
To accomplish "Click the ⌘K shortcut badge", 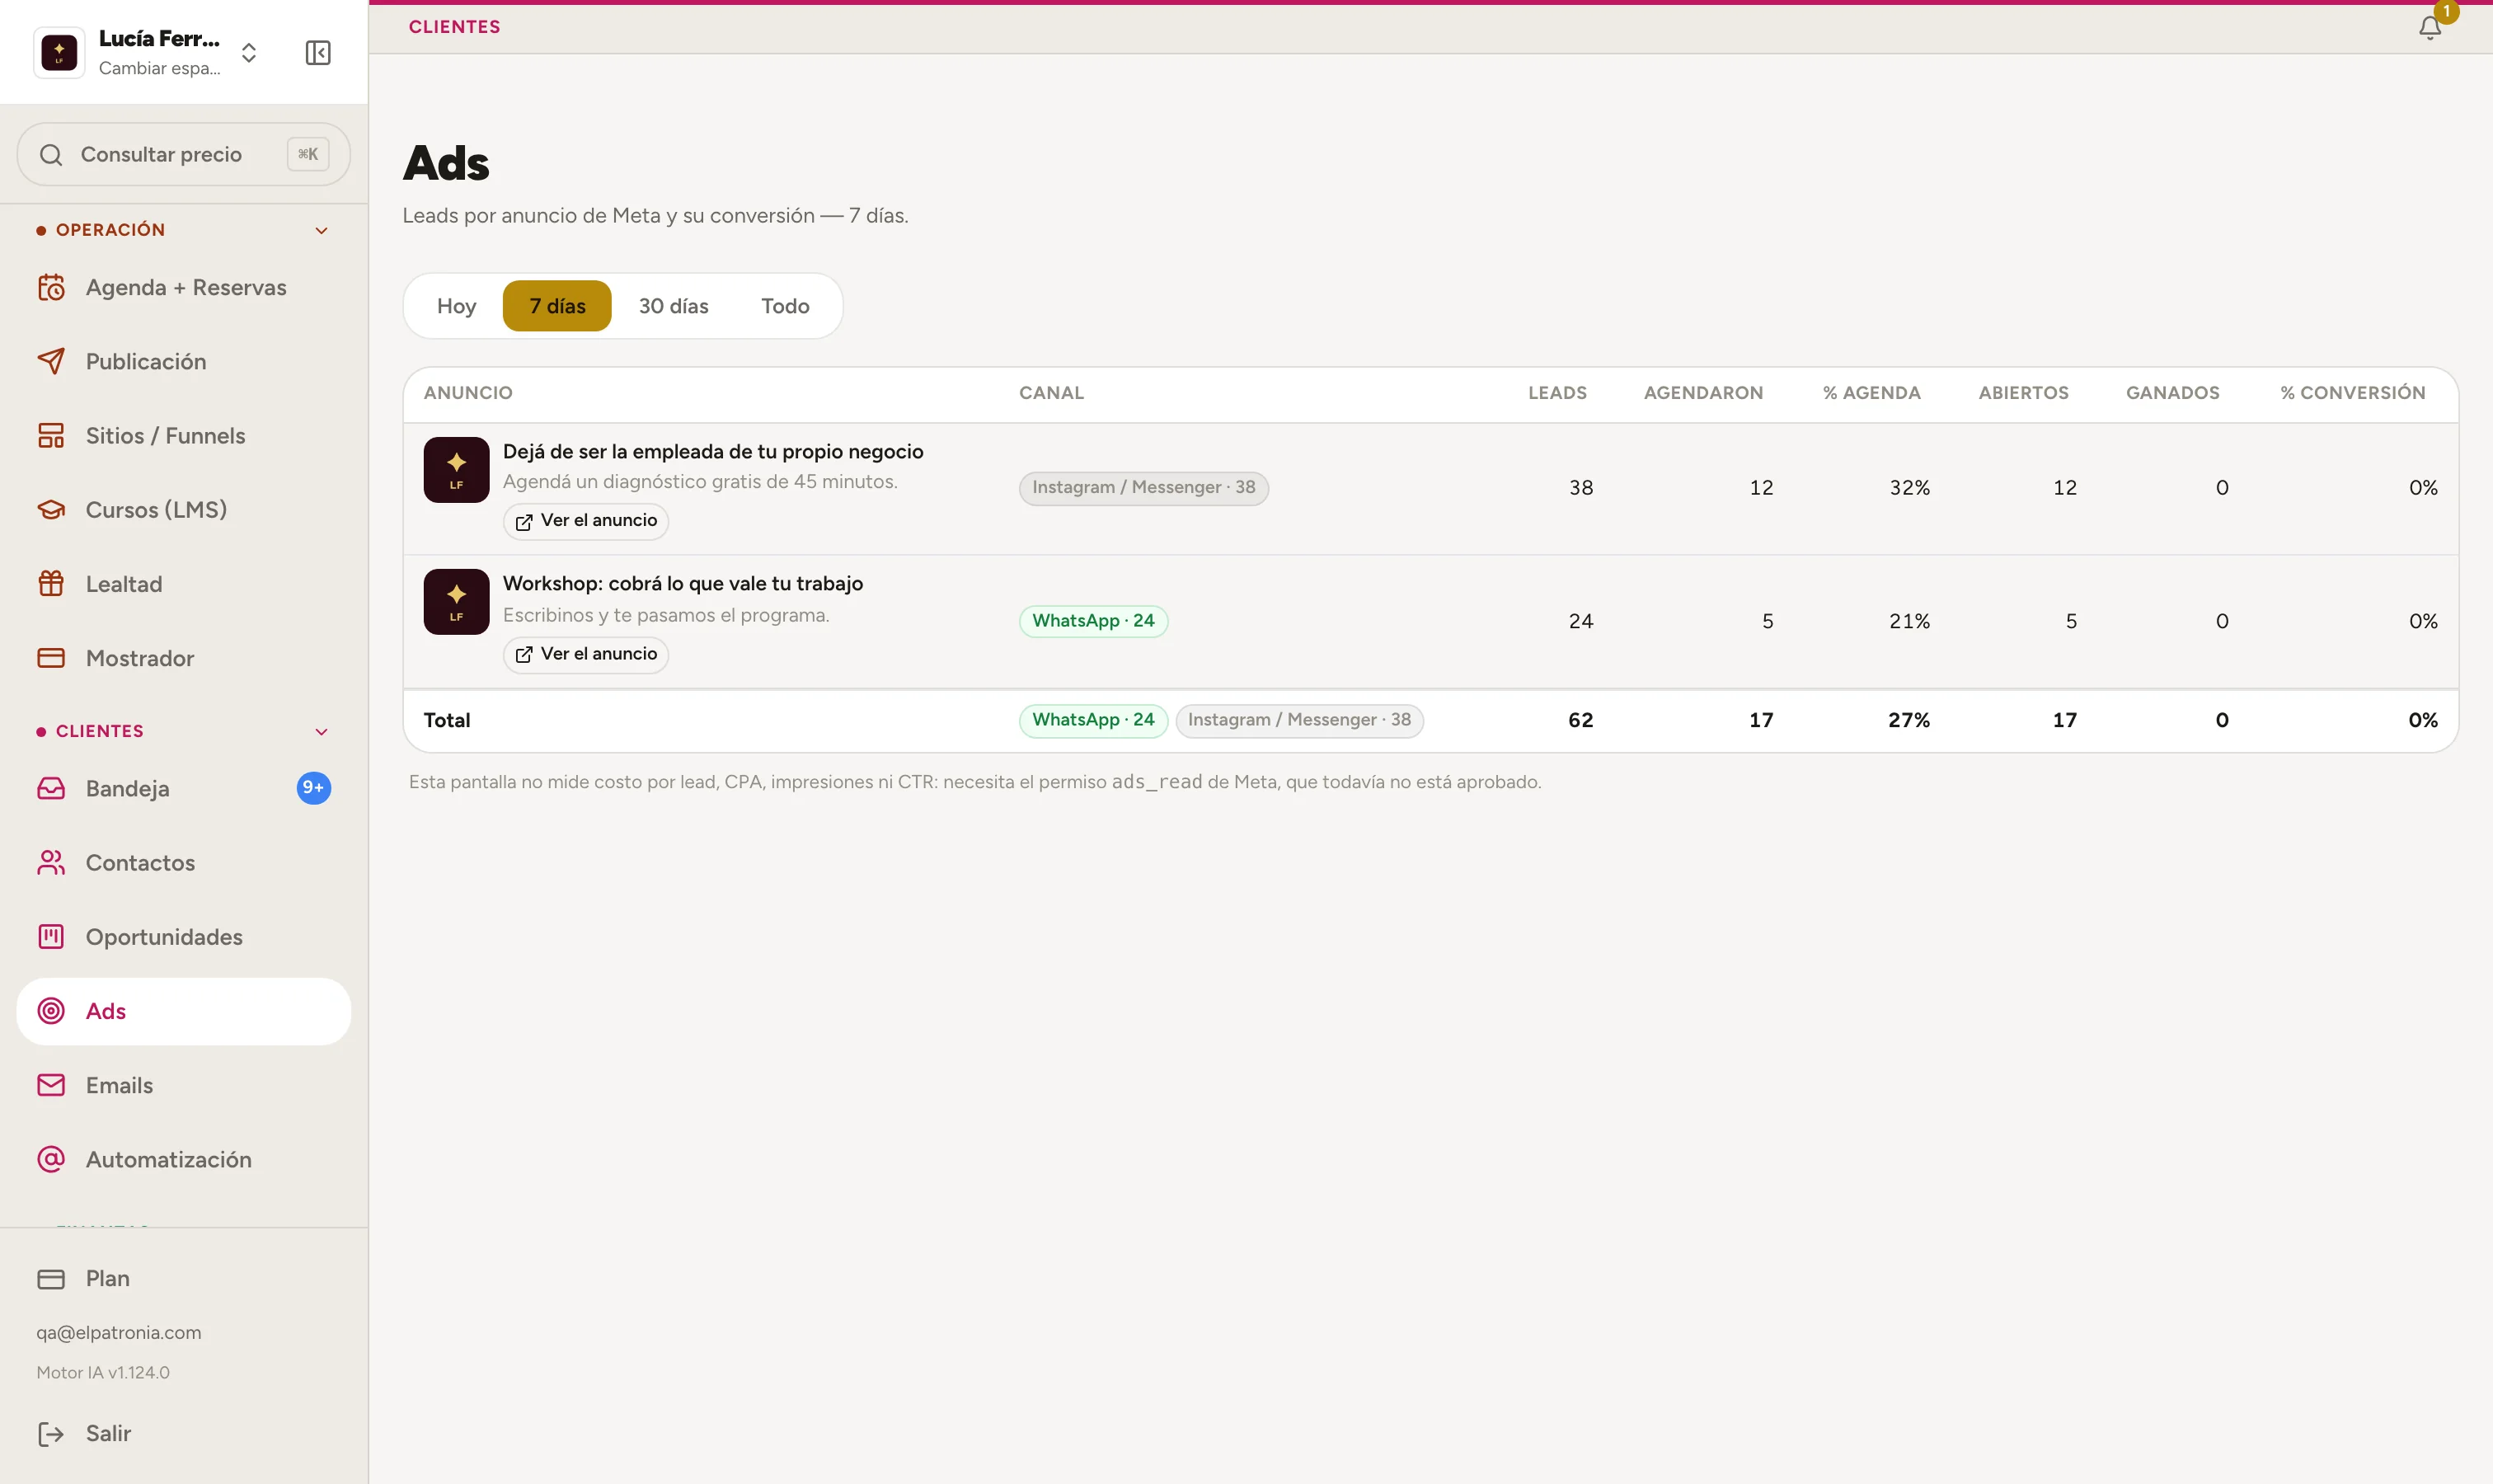I will click(308, 154).
